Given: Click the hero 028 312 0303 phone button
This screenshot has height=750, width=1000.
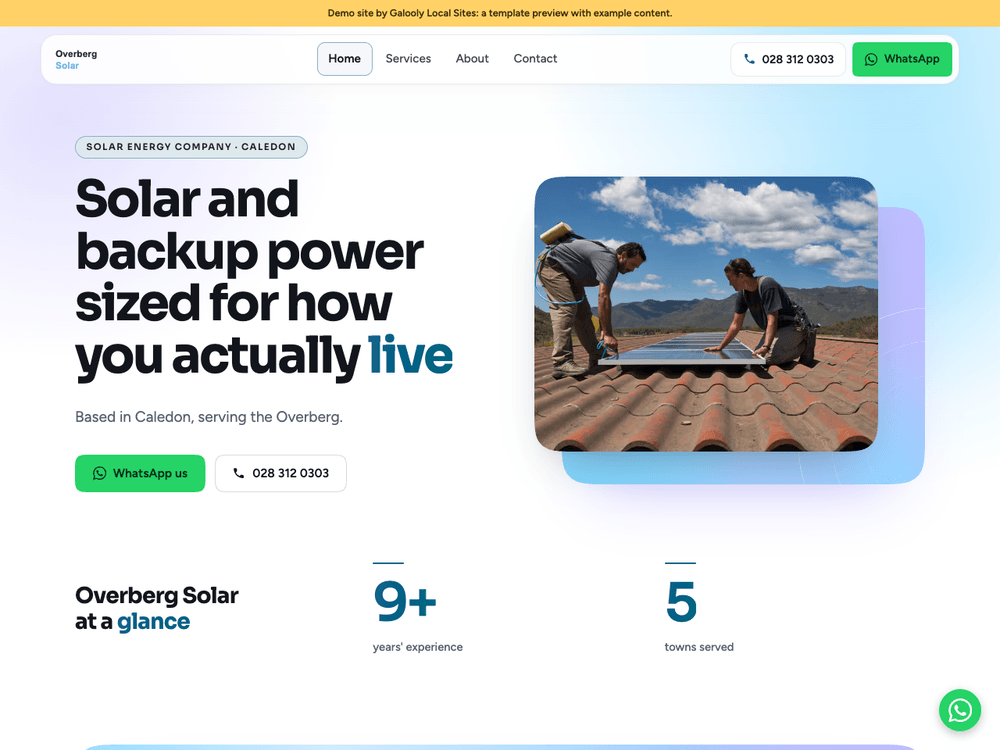Looking at the screenshot, I should tap(281, 473).
